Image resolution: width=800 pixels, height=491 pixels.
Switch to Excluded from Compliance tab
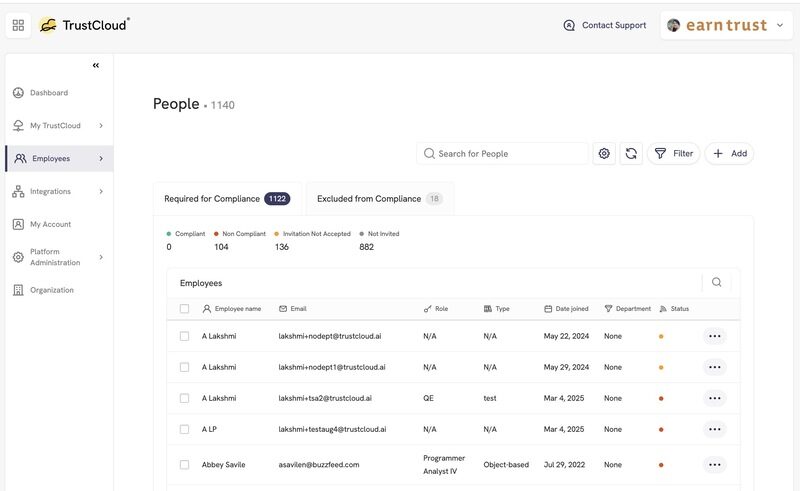(x=380, y=199)
